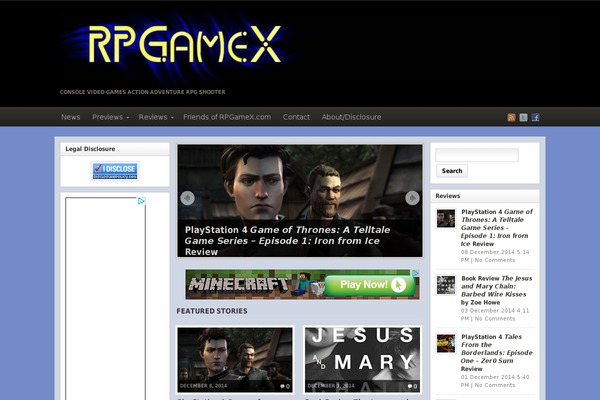Viewport: 600px width, 400px height.
Task: Open the Twitter icon in navbar
Action: click(x=523, y=117)
